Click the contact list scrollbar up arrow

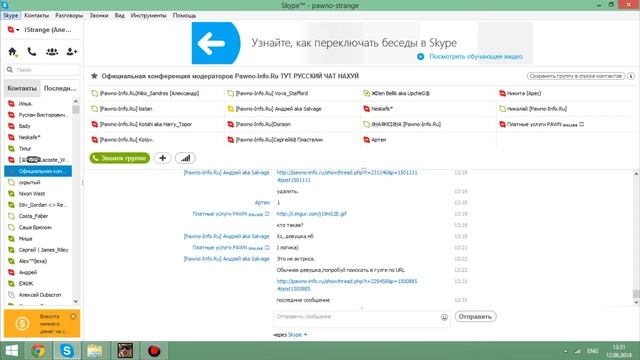[76, 101]
